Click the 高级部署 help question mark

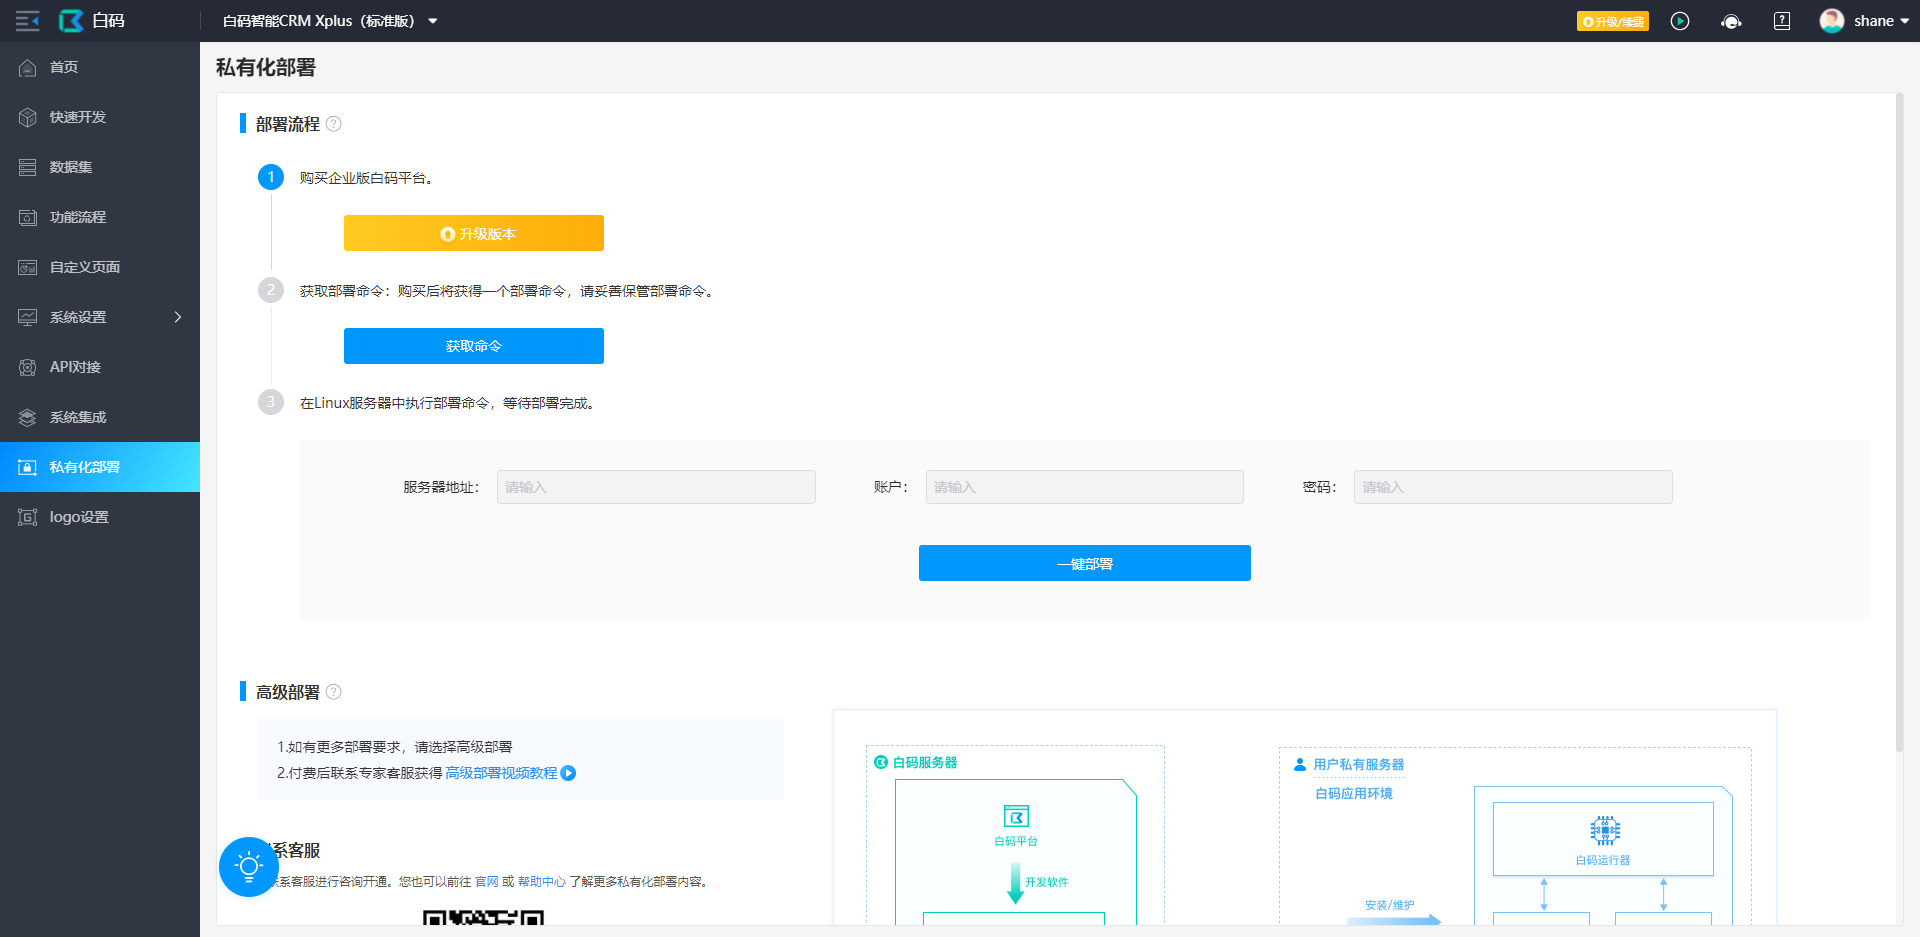pyautogui.click(x=335, y=691)
